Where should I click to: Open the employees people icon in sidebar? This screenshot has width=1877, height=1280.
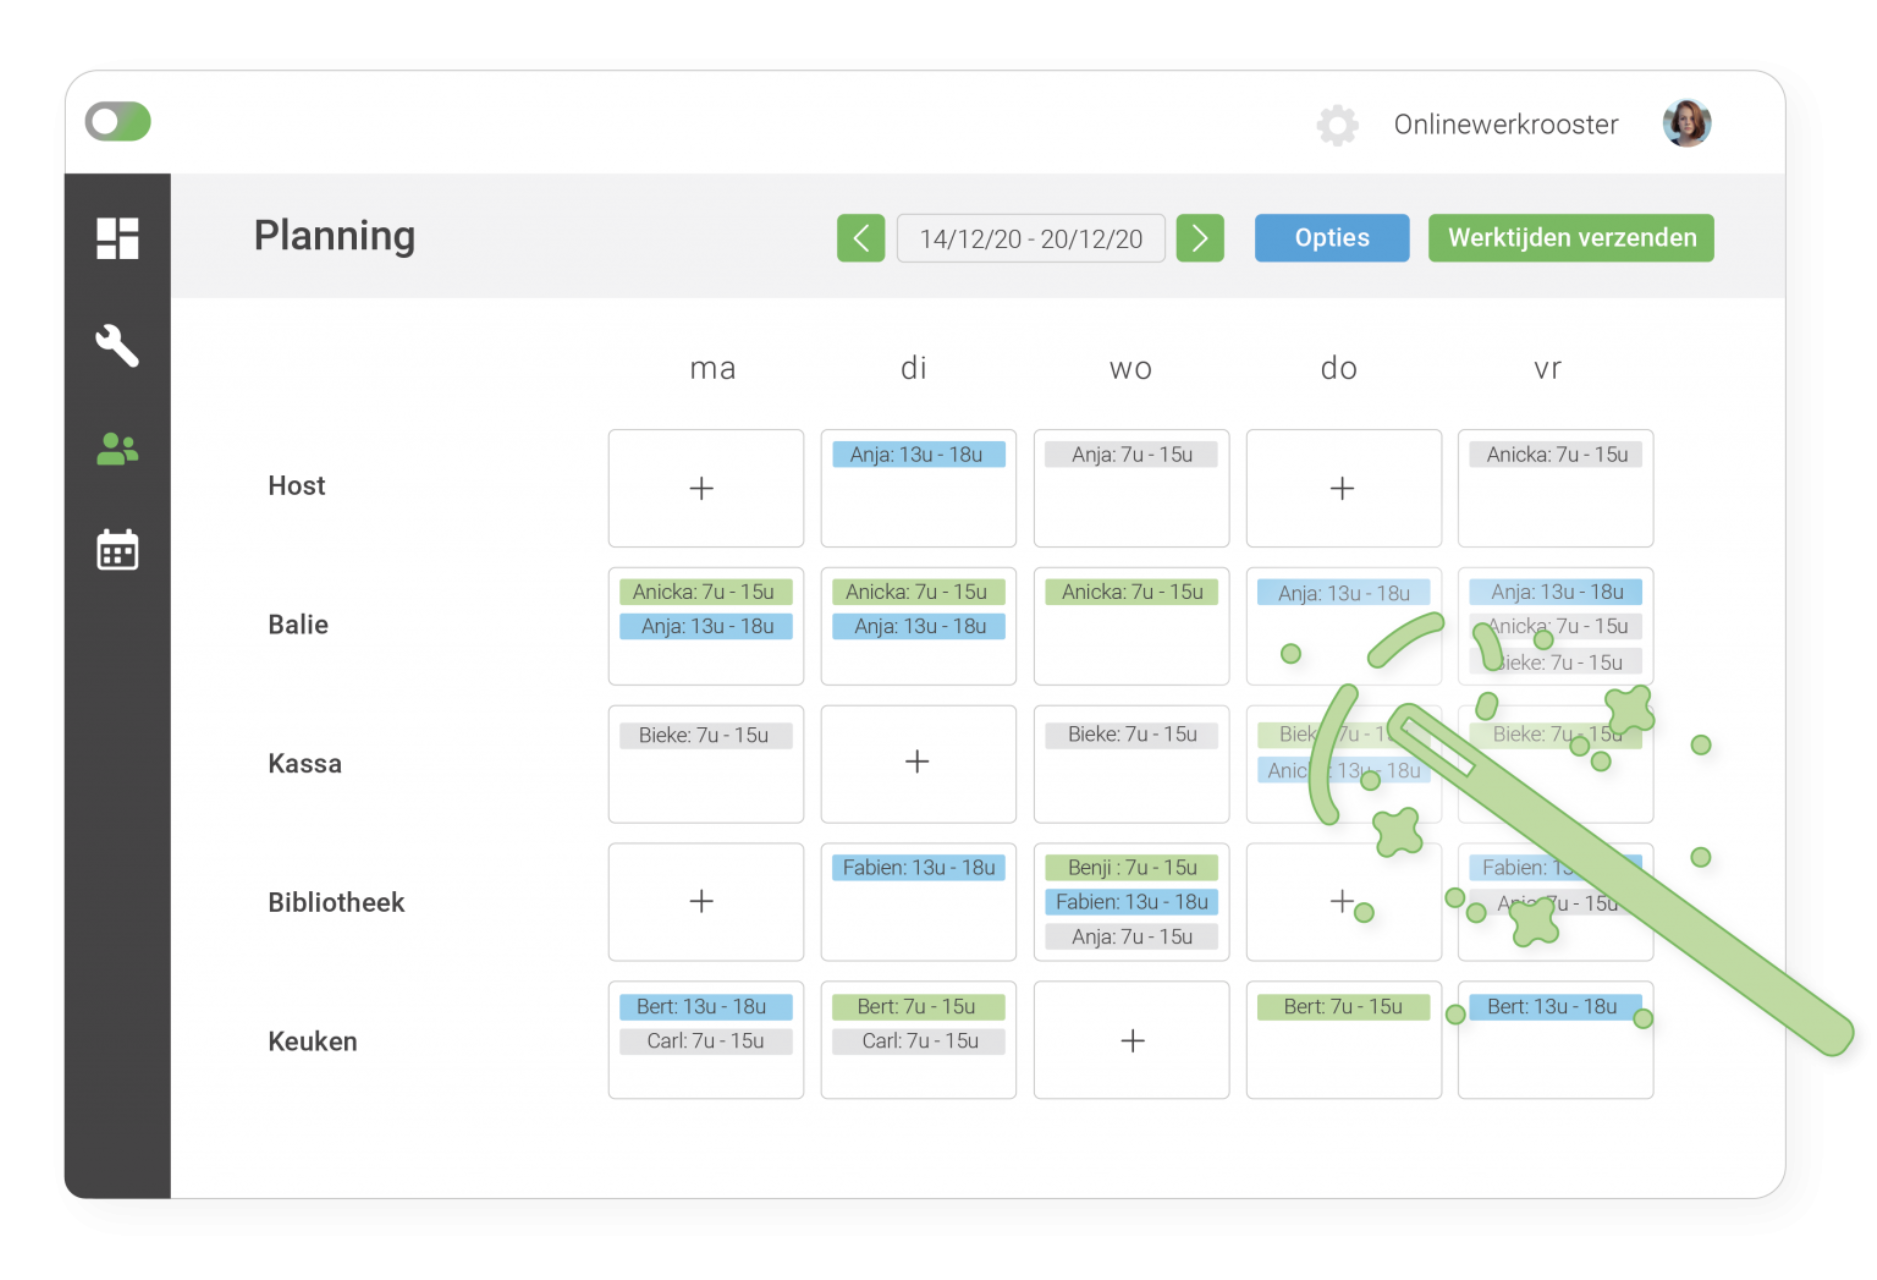pos(117,449)
